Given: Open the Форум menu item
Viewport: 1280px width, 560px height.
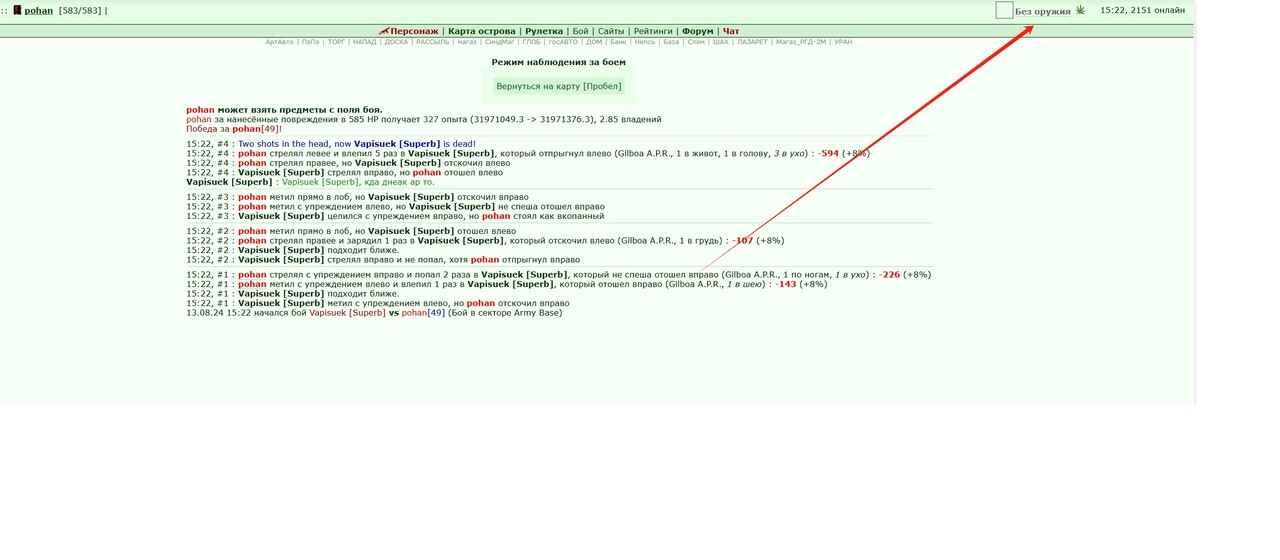Looking at the screenshot, I should [x=698, y=31].
